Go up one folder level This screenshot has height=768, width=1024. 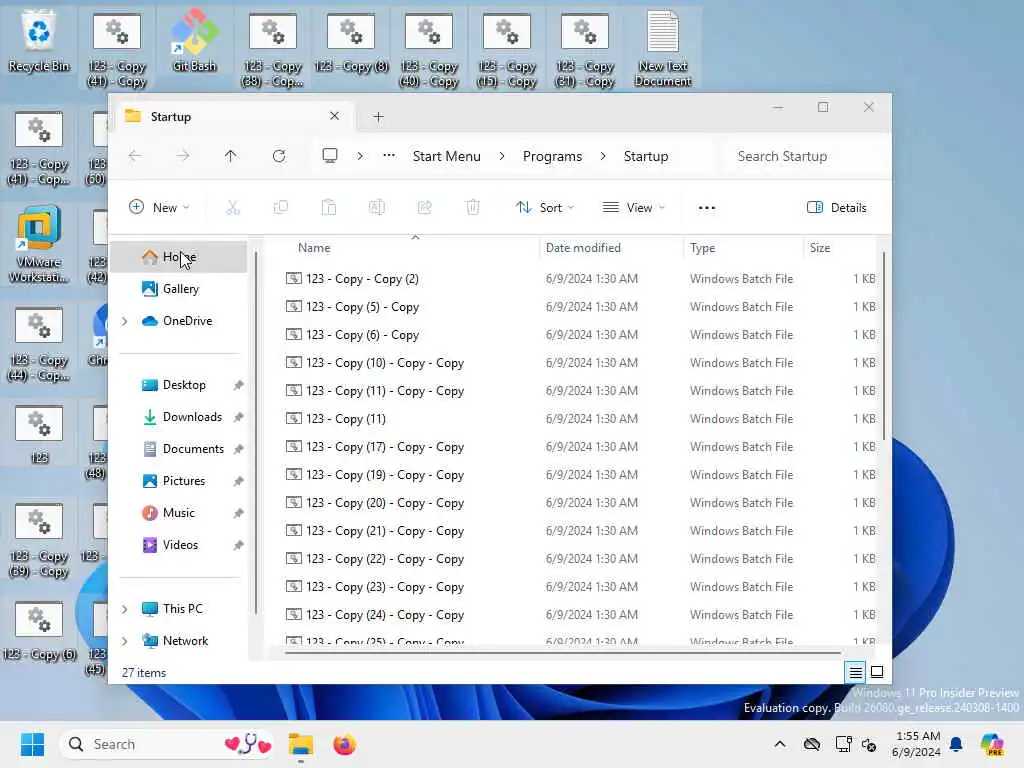coord(231,156)
